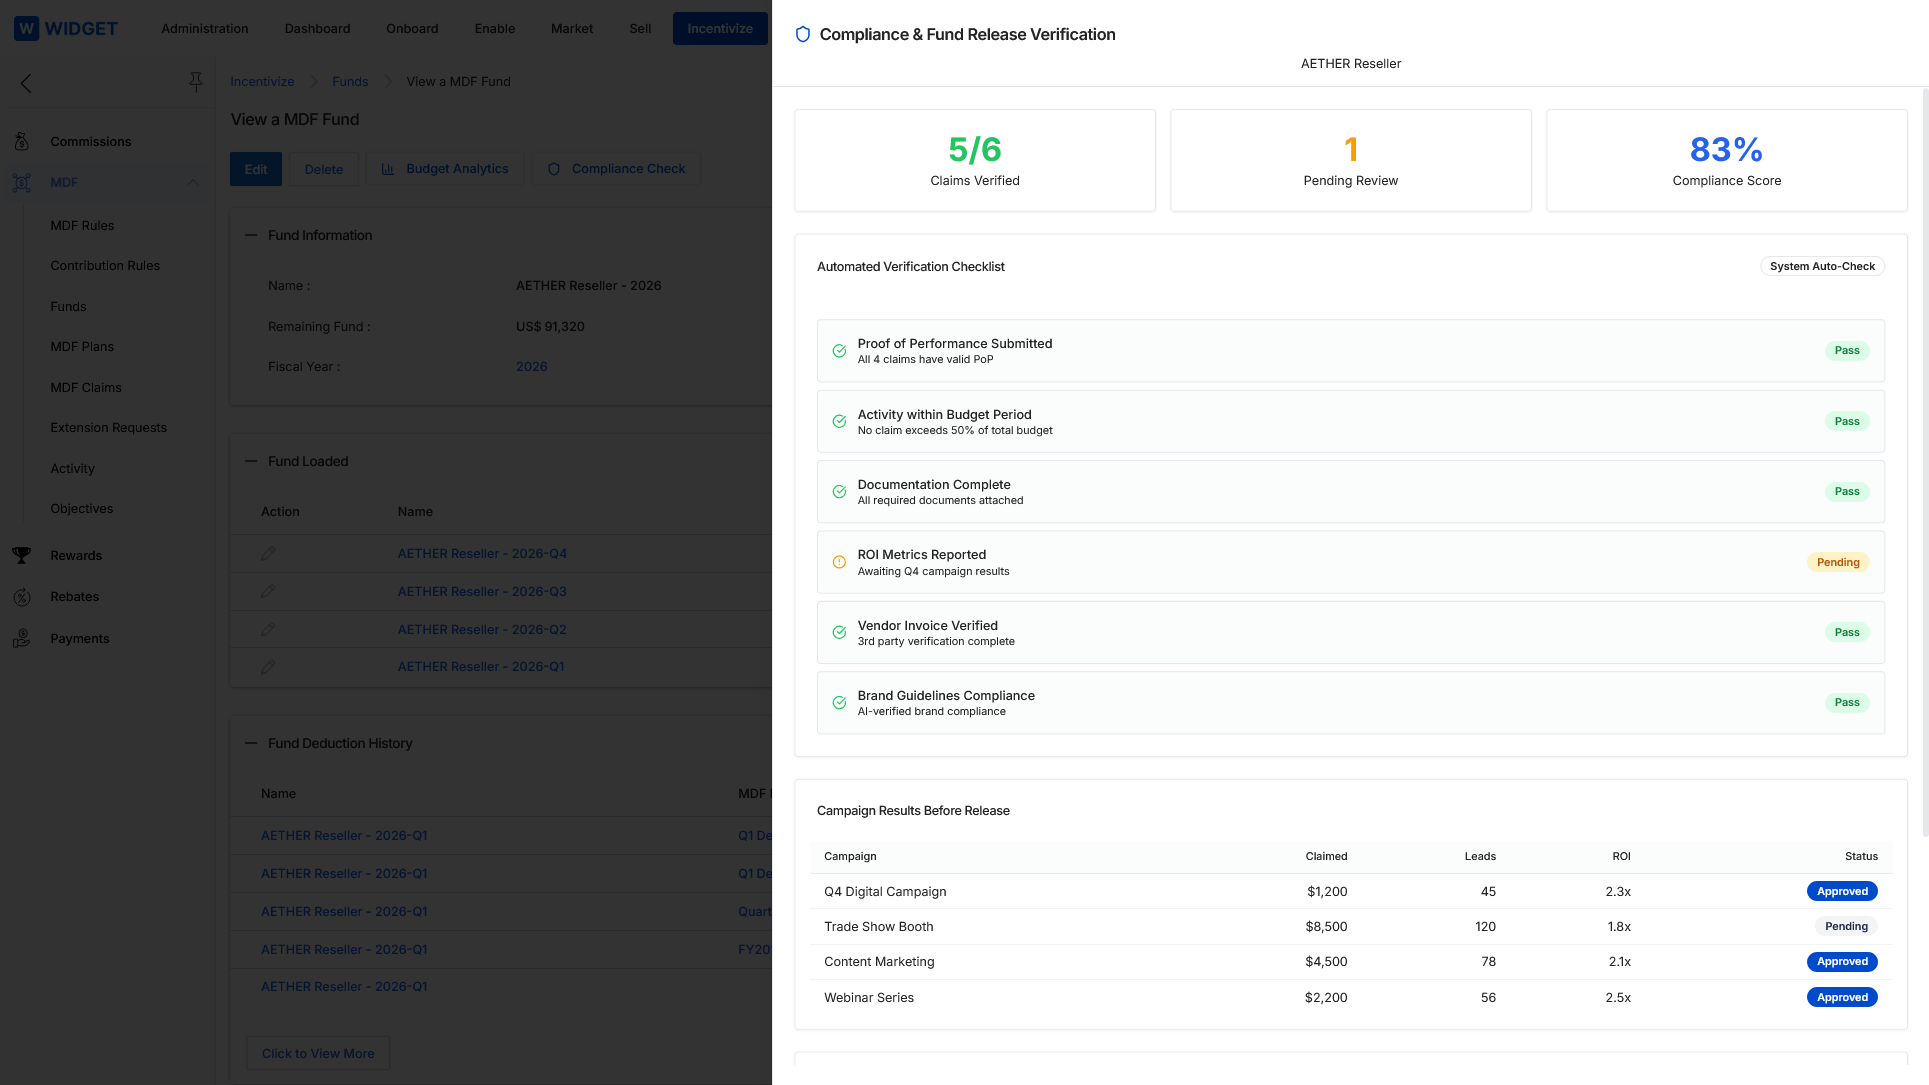This screenshot has width=1929, height=1085.
Task: Click edit pencil for AETHER Reseller 2026-Q2
Action: [x=268, y=630]
